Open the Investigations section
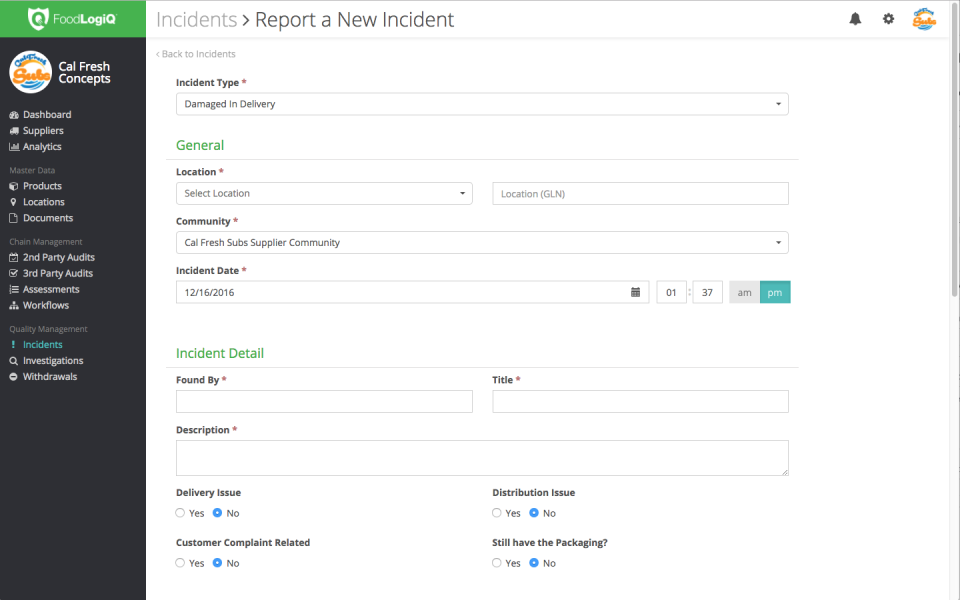Image resolution: width=960 pixels, height=600 pixels. (49, 360)
